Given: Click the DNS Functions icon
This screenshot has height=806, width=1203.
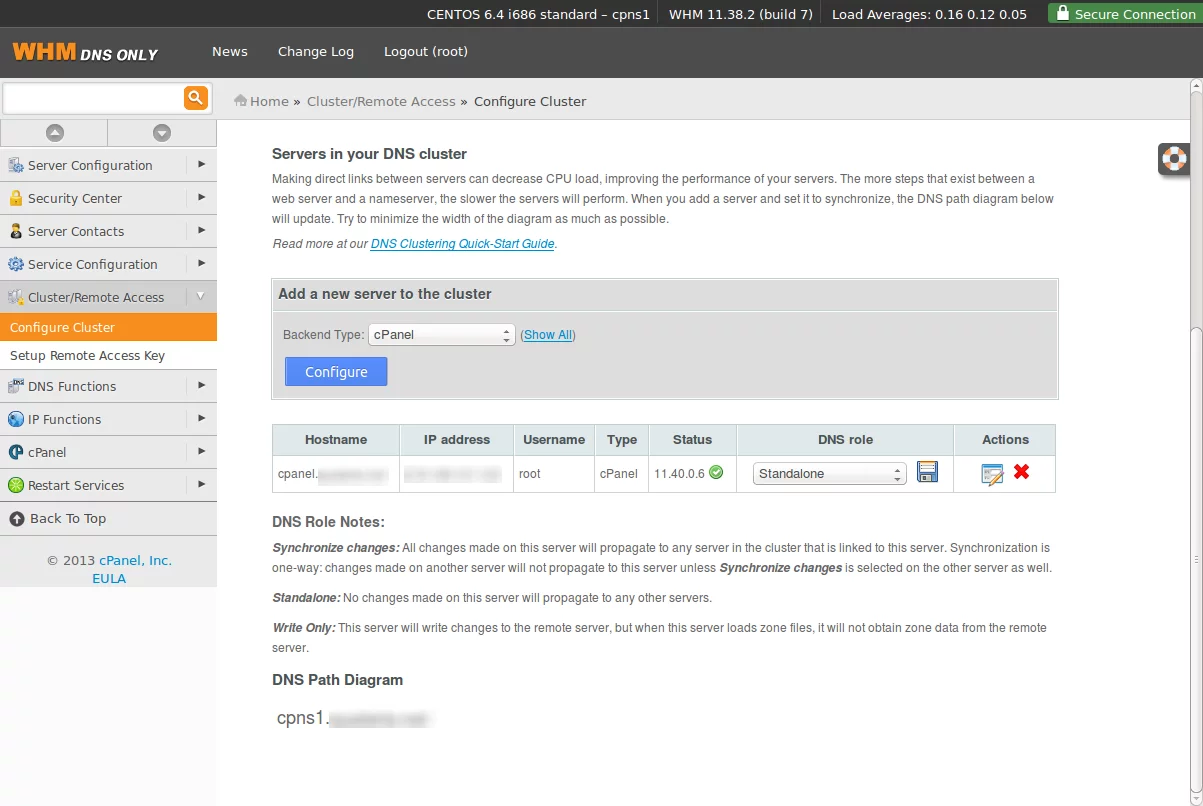Looking at the screenshot, I should (16, 386).
